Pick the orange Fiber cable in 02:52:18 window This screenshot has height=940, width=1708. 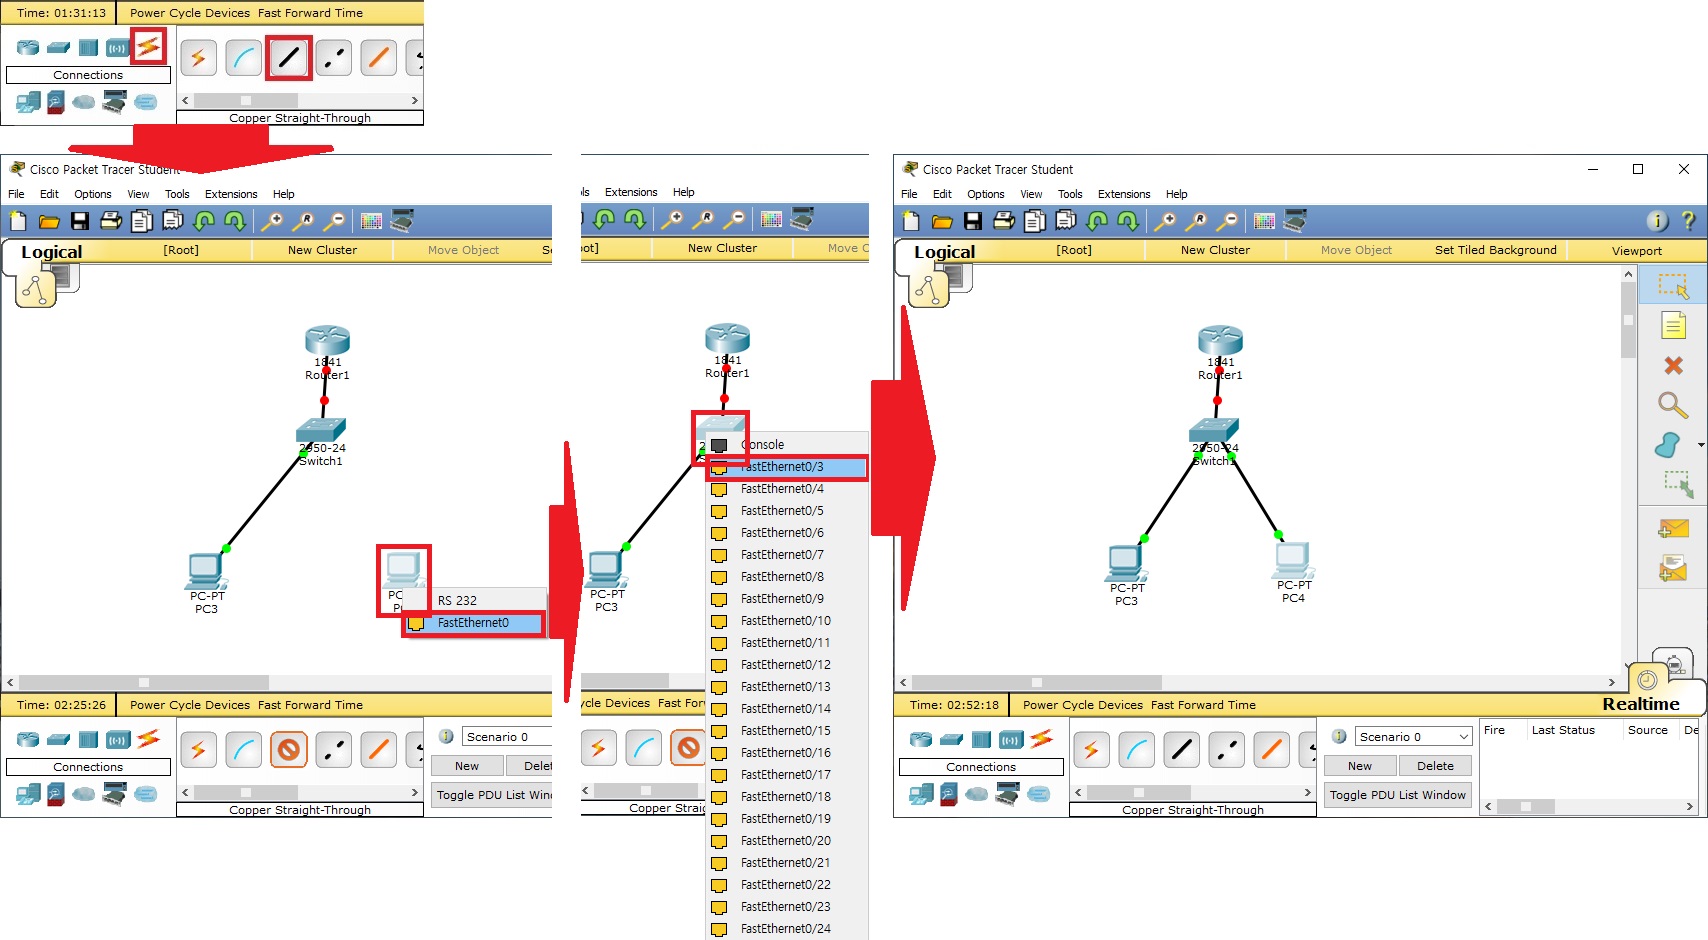pyautogui.click(x=1271, y=750)
